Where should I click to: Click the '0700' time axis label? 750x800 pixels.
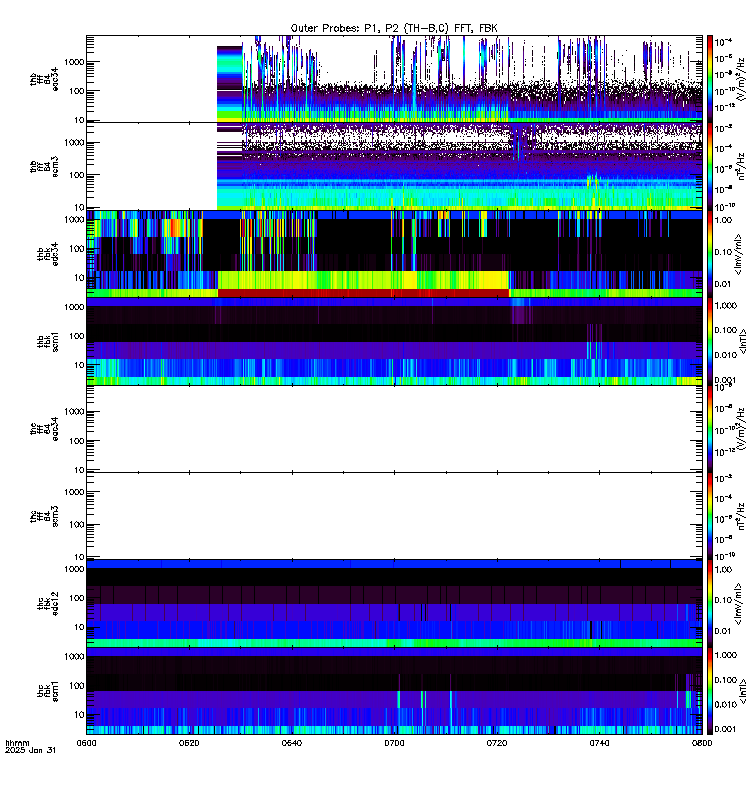coord(394,743)
